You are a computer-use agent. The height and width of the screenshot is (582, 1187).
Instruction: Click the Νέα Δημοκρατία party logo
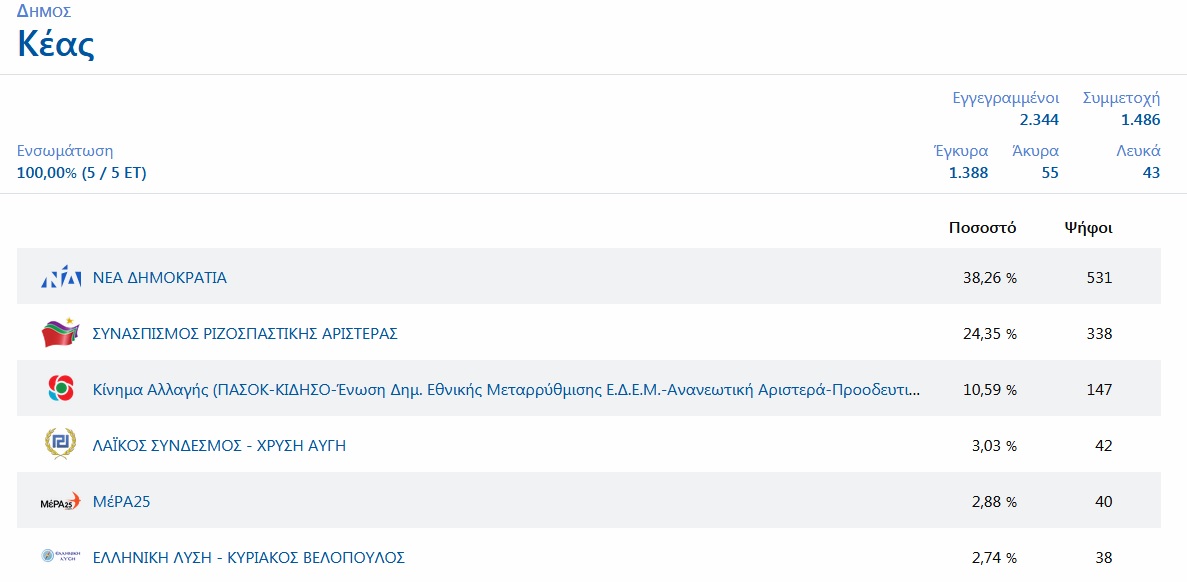point(60,278)
